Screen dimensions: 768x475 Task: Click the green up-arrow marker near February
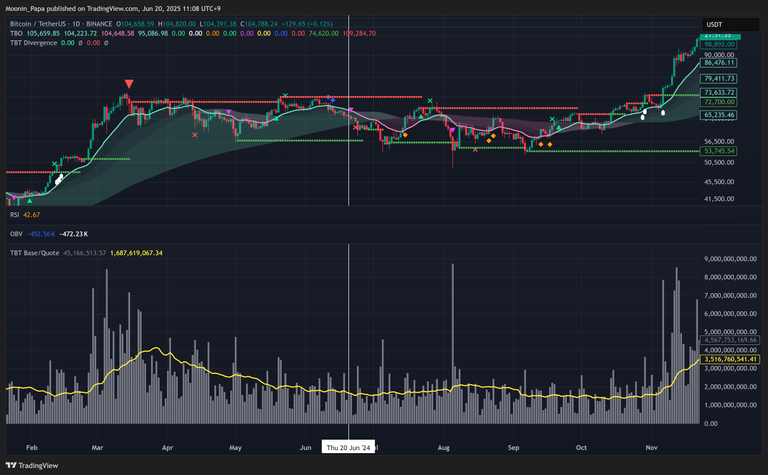coord(29,200)
